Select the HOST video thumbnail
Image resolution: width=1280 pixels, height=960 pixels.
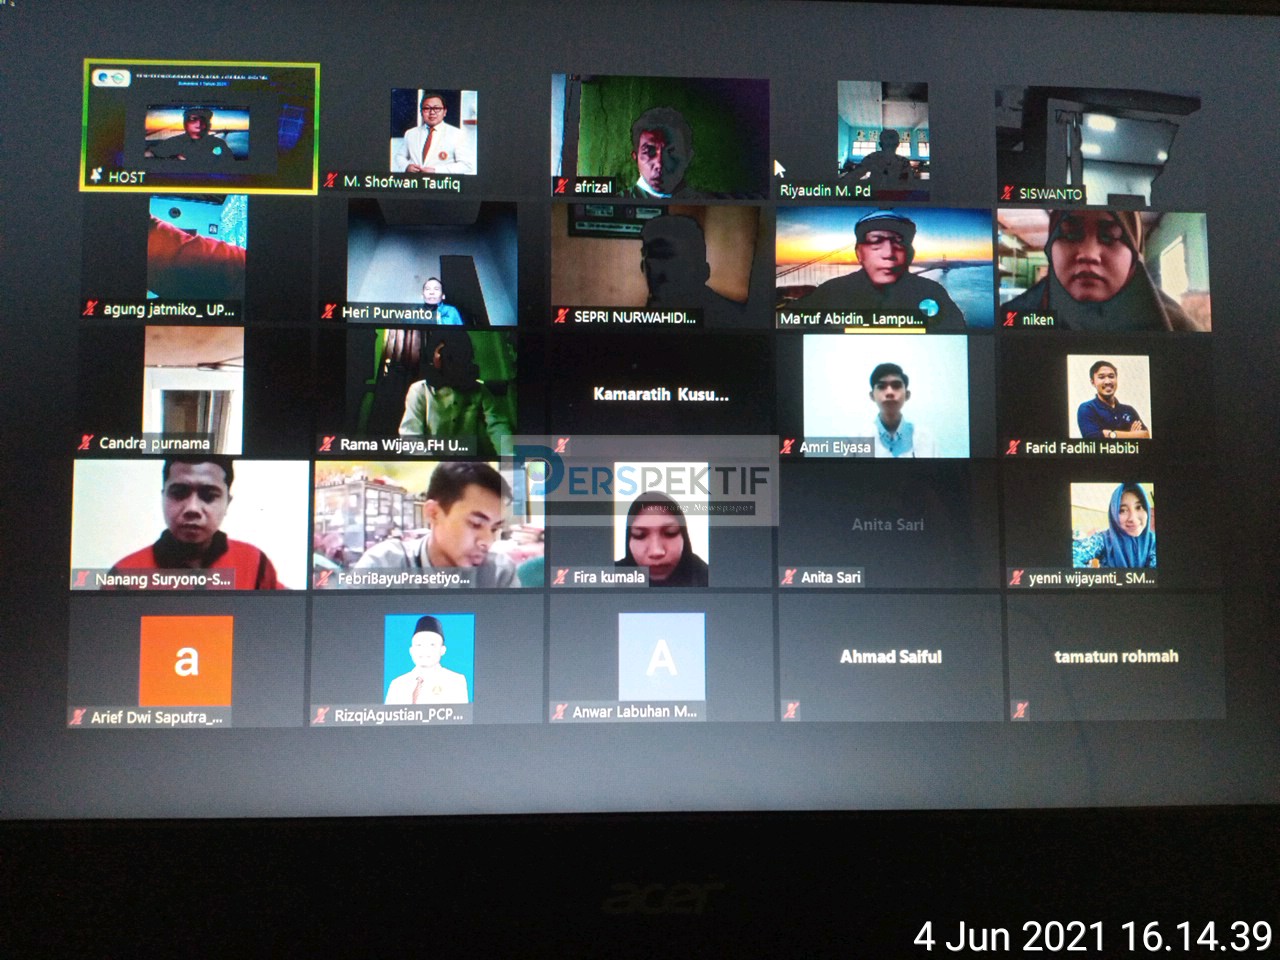pyautogui.click(x=200, y=127)
